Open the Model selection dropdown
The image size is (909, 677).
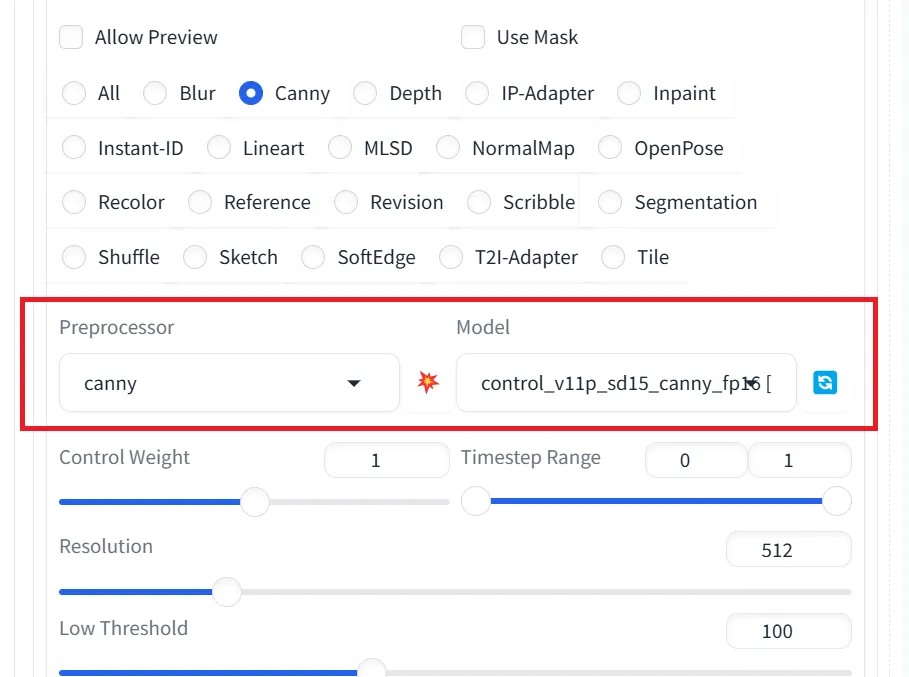coord(626,382)
